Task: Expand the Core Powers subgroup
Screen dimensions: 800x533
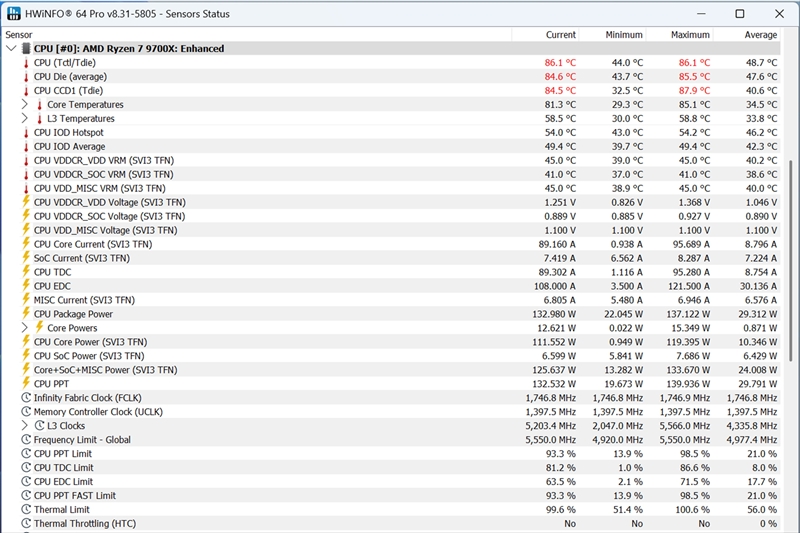Action: click(x=24, y=327)
